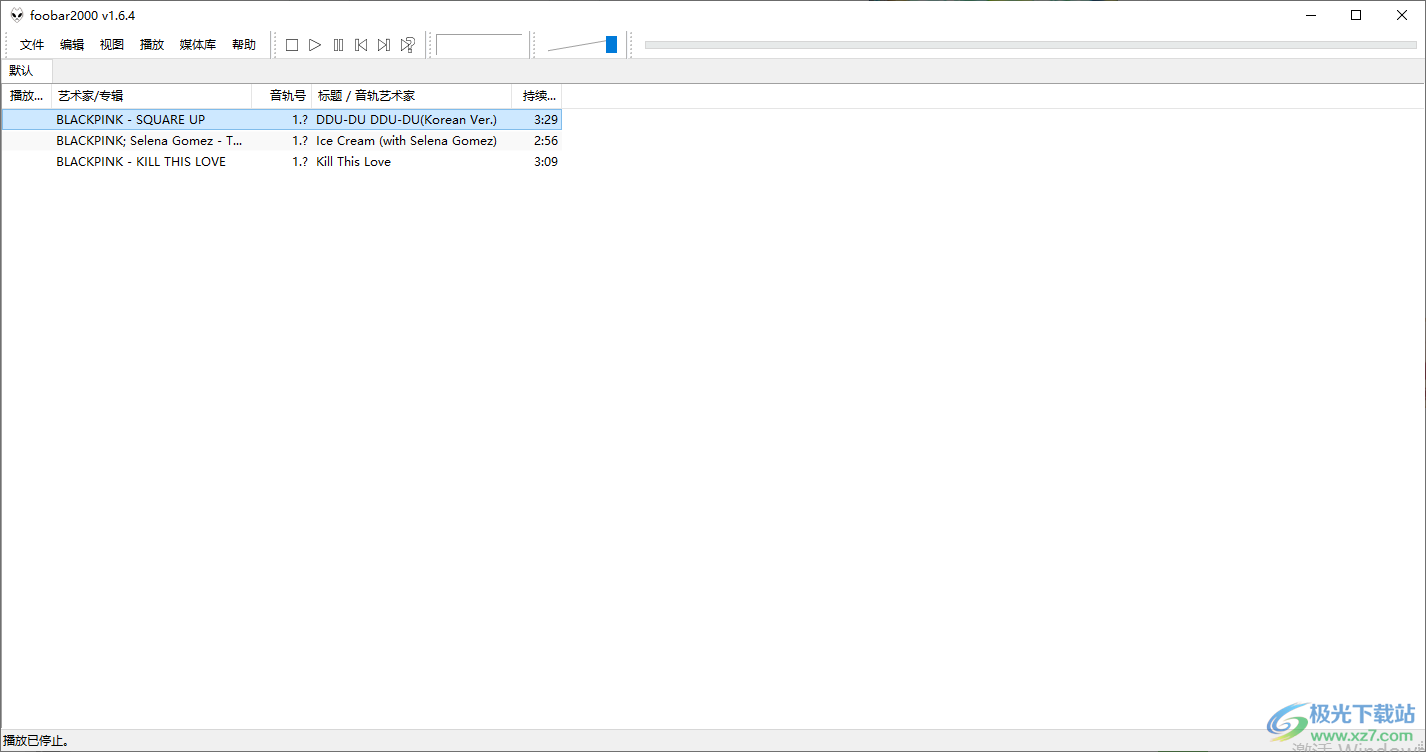Open the 播放 menu

point(152,45)
